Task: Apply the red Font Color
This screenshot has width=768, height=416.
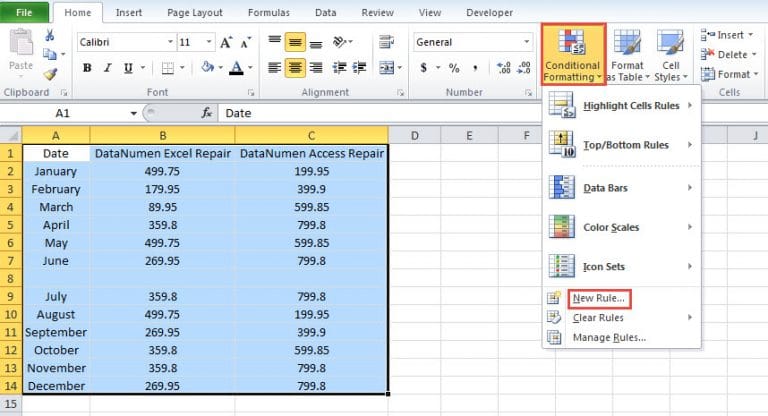Action: (237, 68)
